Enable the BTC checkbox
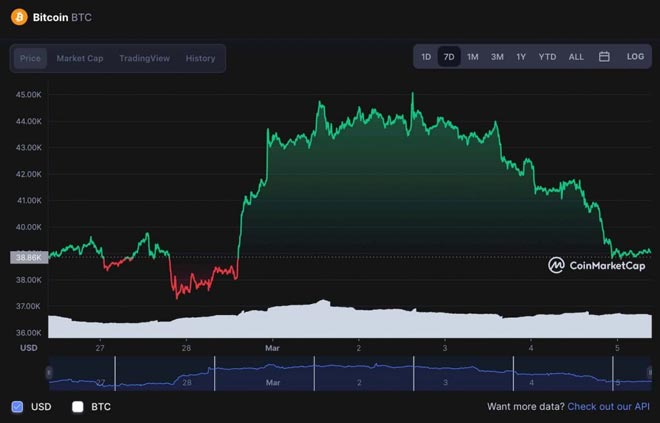 (x=78, y=407)
